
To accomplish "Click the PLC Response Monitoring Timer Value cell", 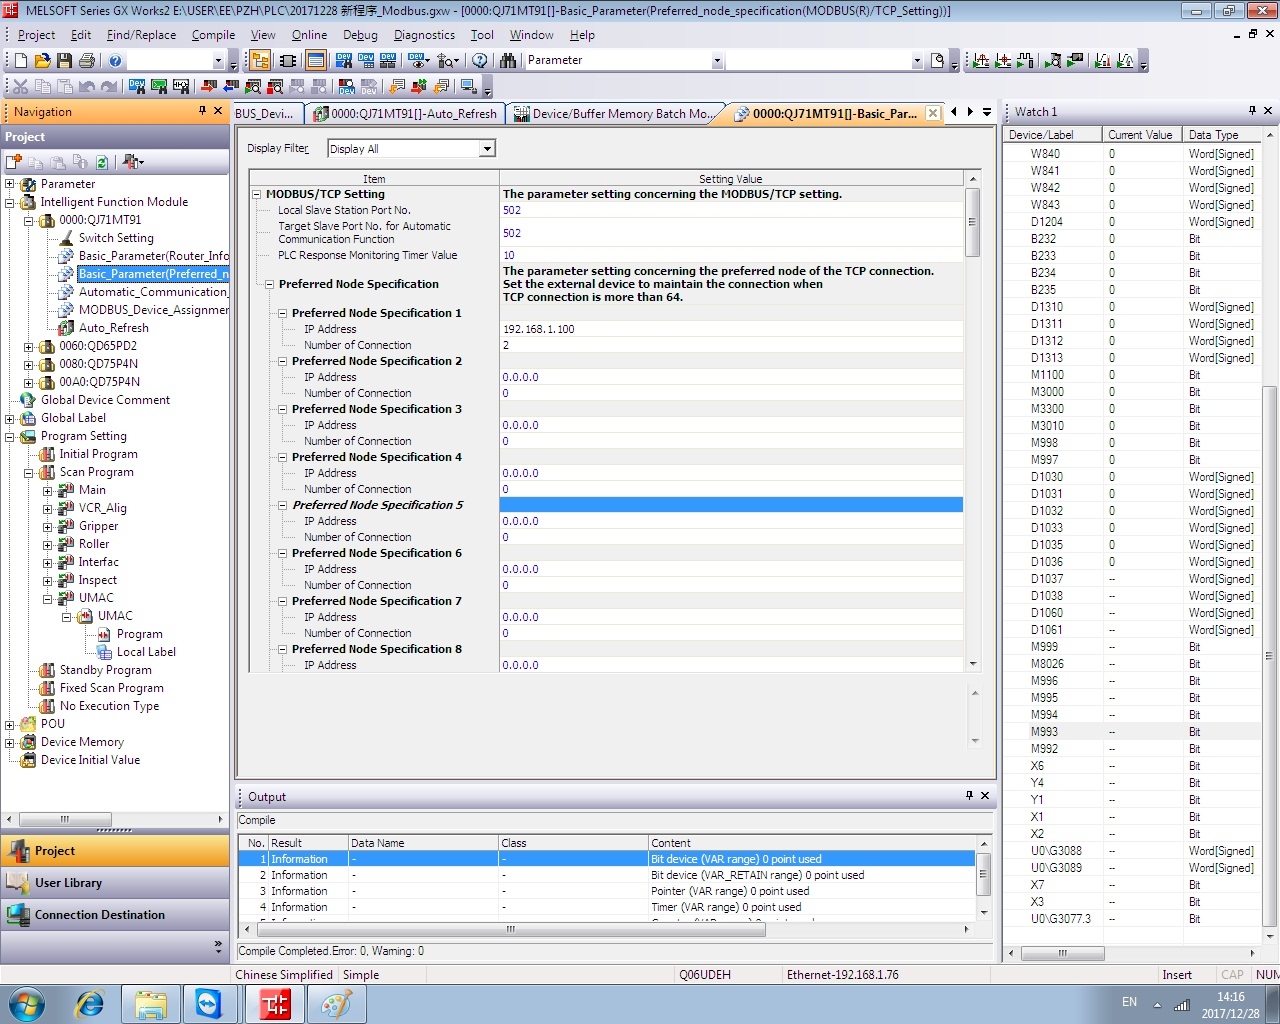I will coord(731,255).
